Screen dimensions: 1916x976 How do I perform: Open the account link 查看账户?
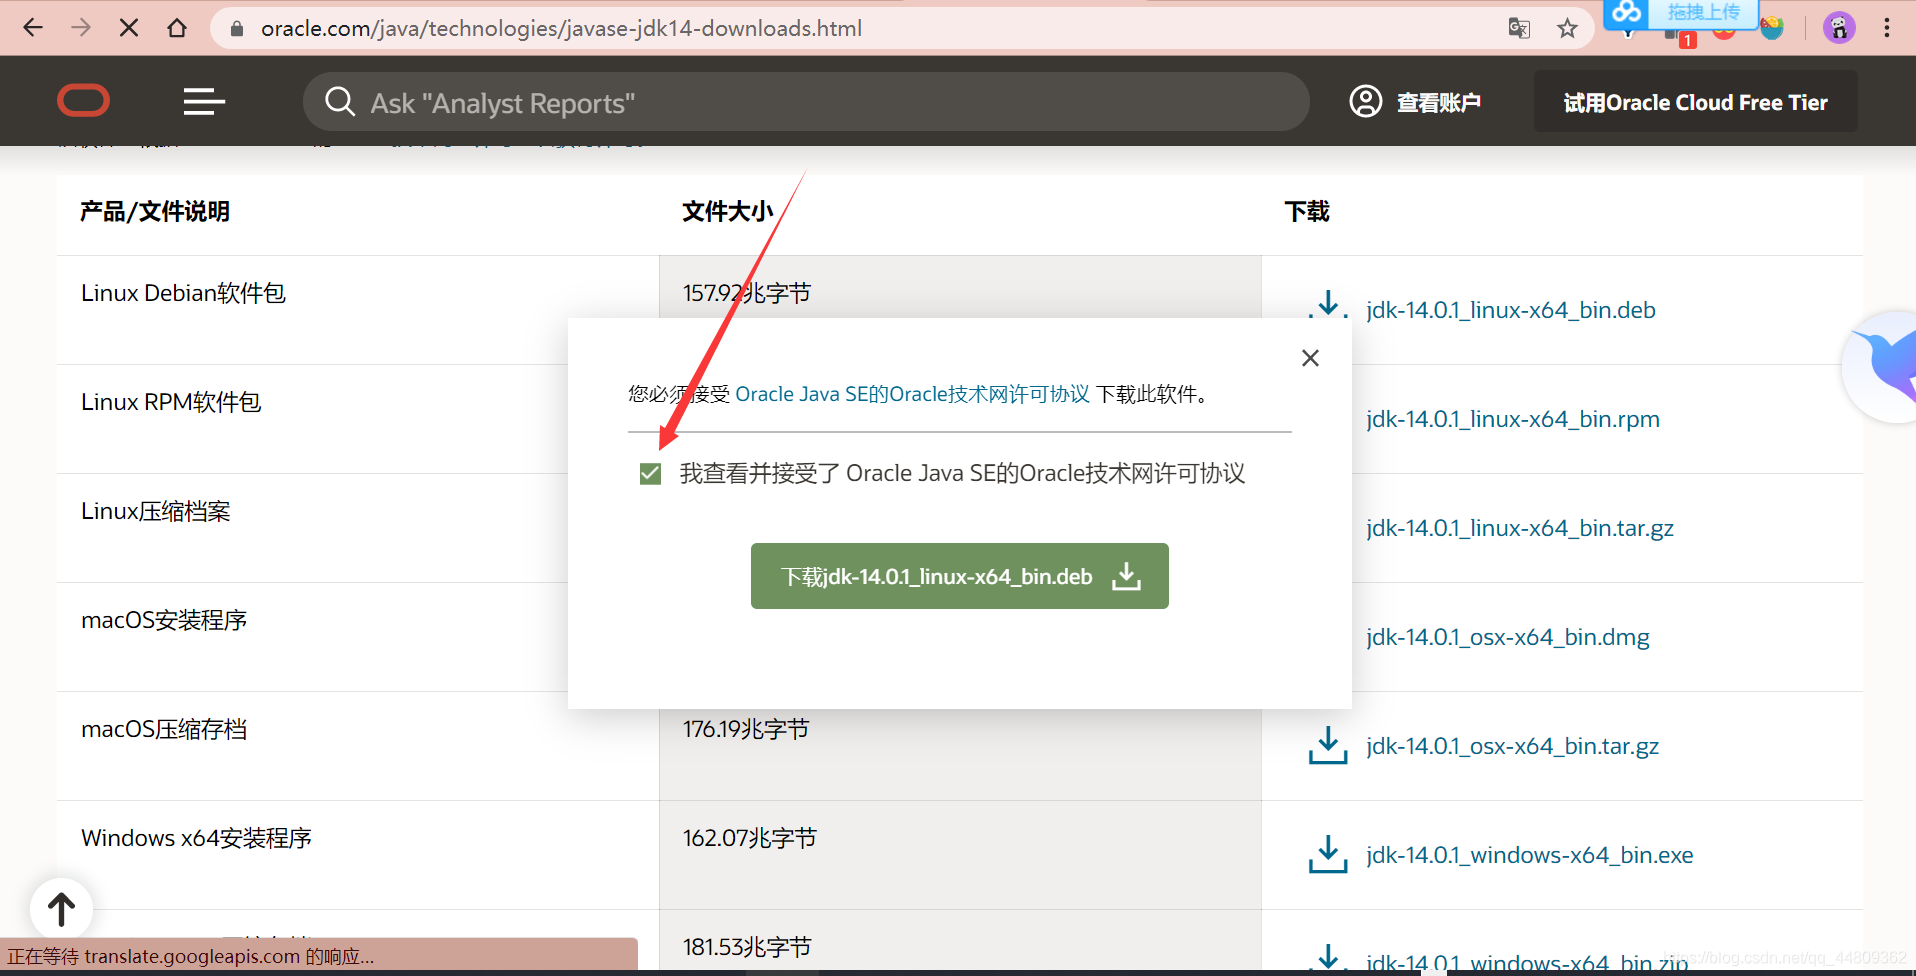coord(1439,102)
